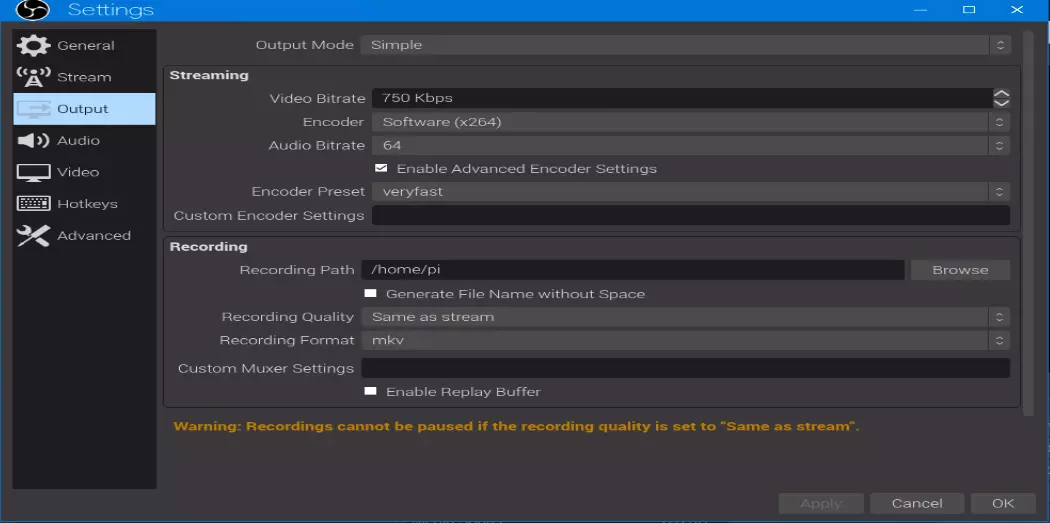Open the Audio Bitrate dropdown
The height and width of the screenshot is (523, 1050).
click(x=690, y=145)
